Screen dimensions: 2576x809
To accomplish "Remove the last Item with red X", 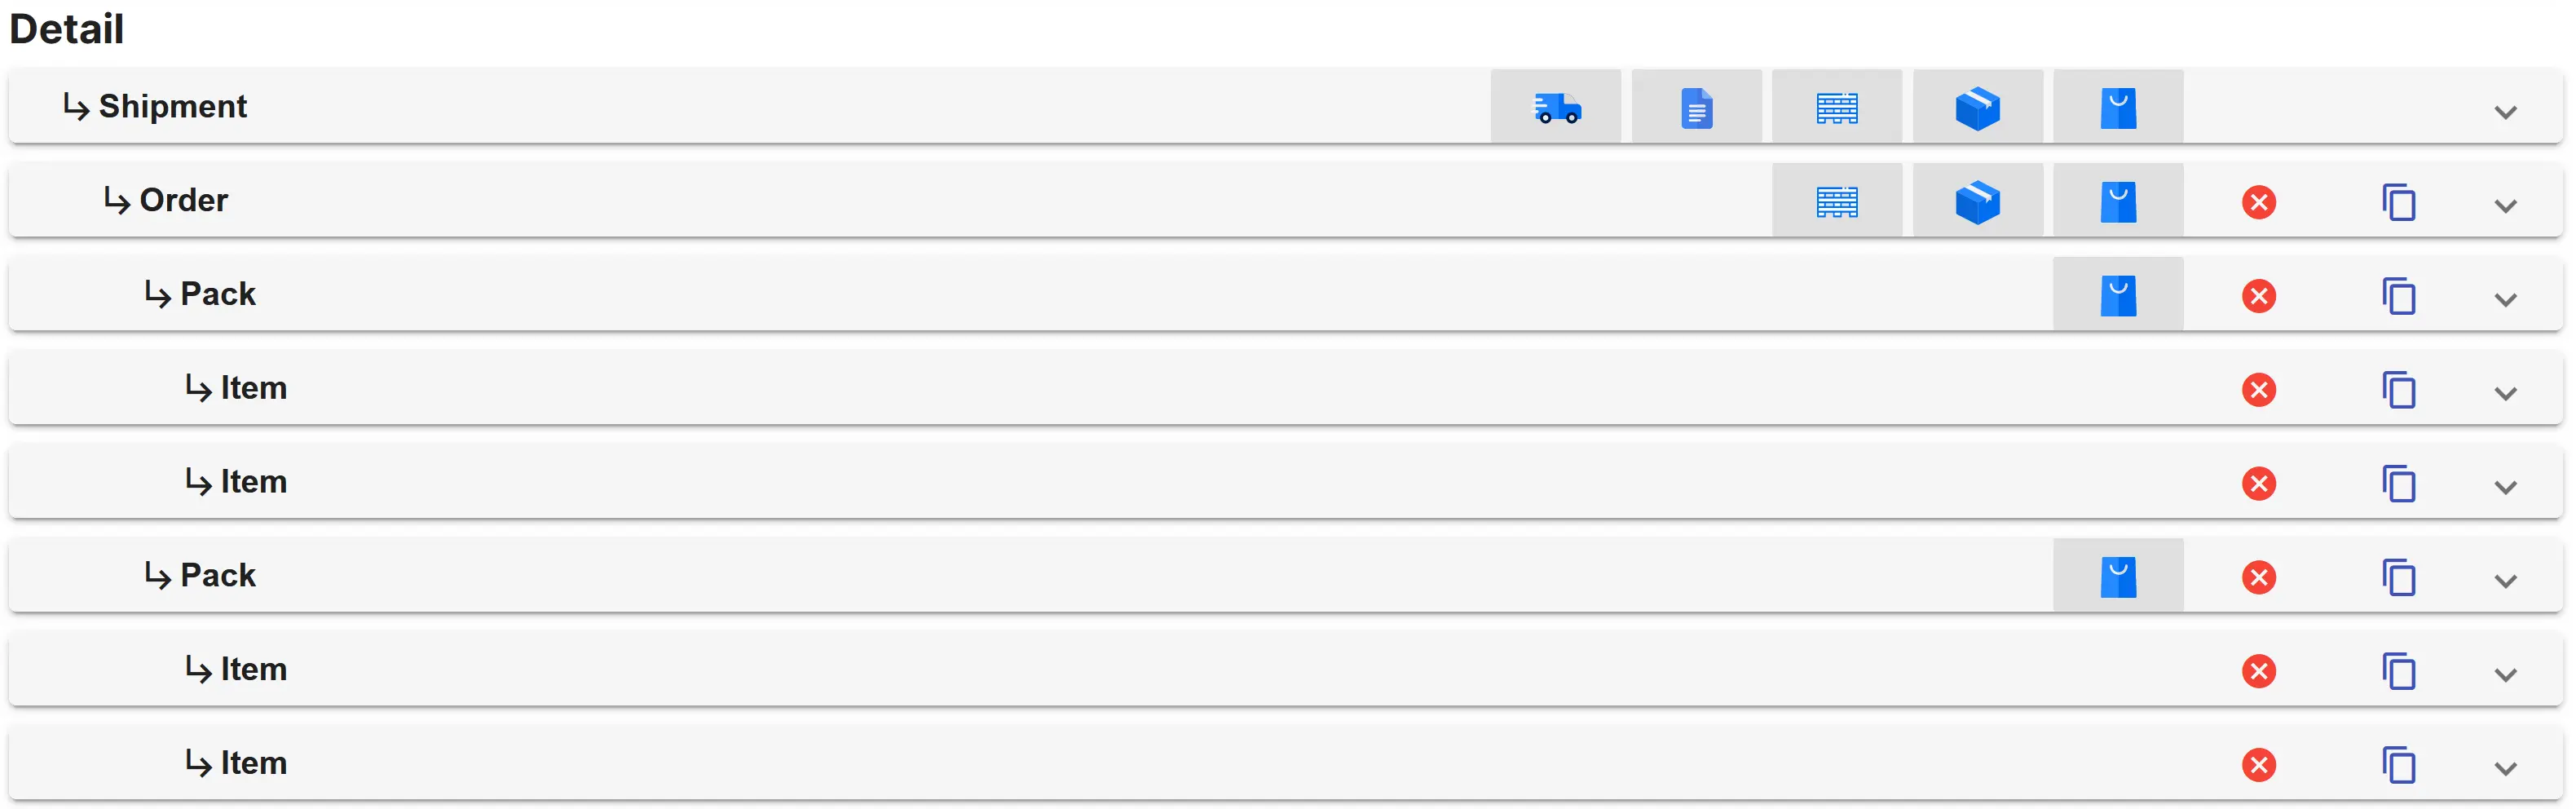I will point(2259,765).
